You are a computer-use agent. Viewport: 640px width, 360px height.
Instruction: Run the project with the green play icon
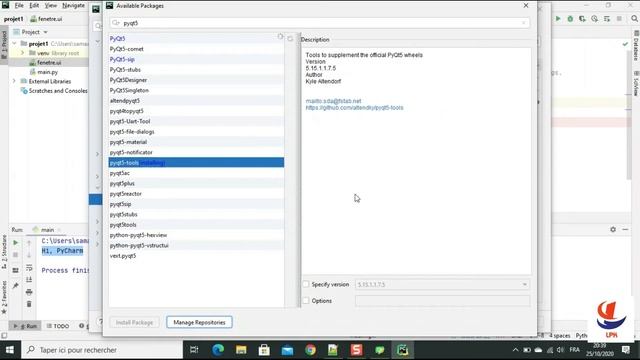(x=558, y=19)
